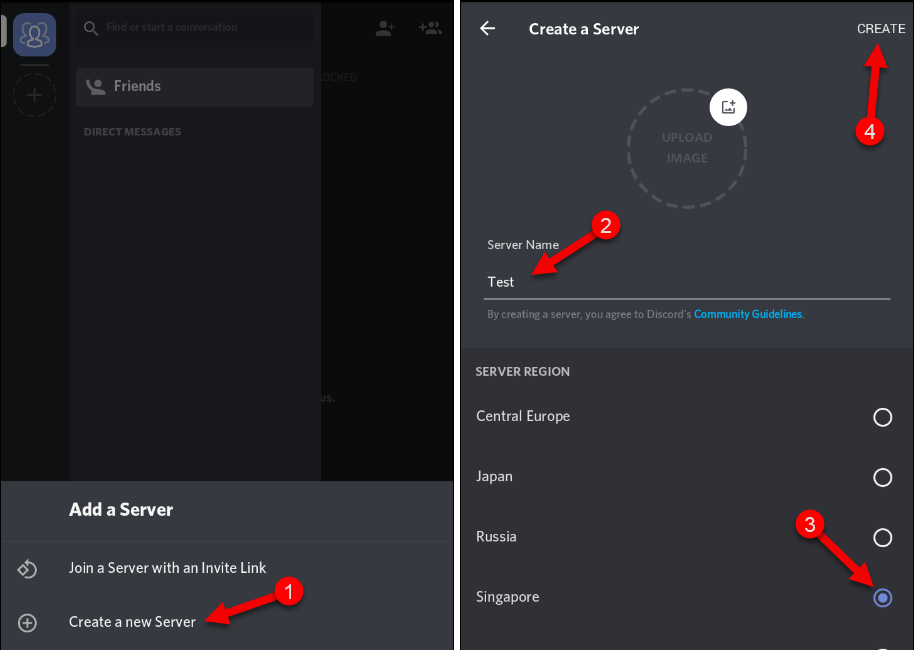
Task: Click the Add a Server heading
Action: pos(121,510)
